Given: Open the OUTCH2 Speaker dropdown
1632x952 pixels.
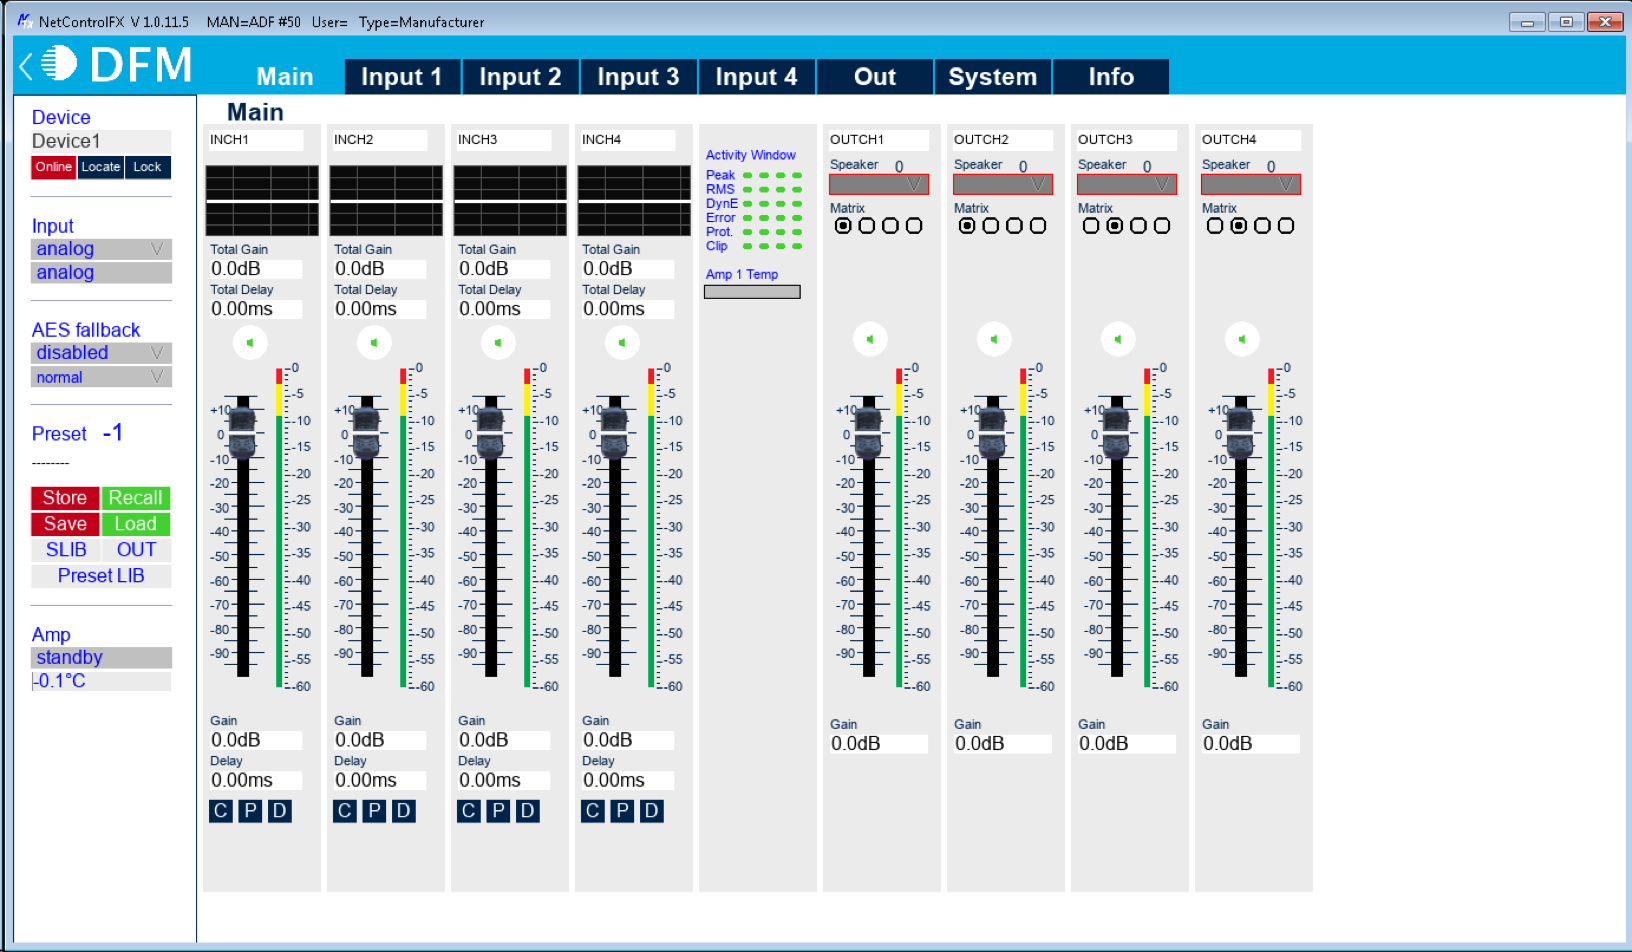Looking at the screenshot, I should coord(1002,185).
